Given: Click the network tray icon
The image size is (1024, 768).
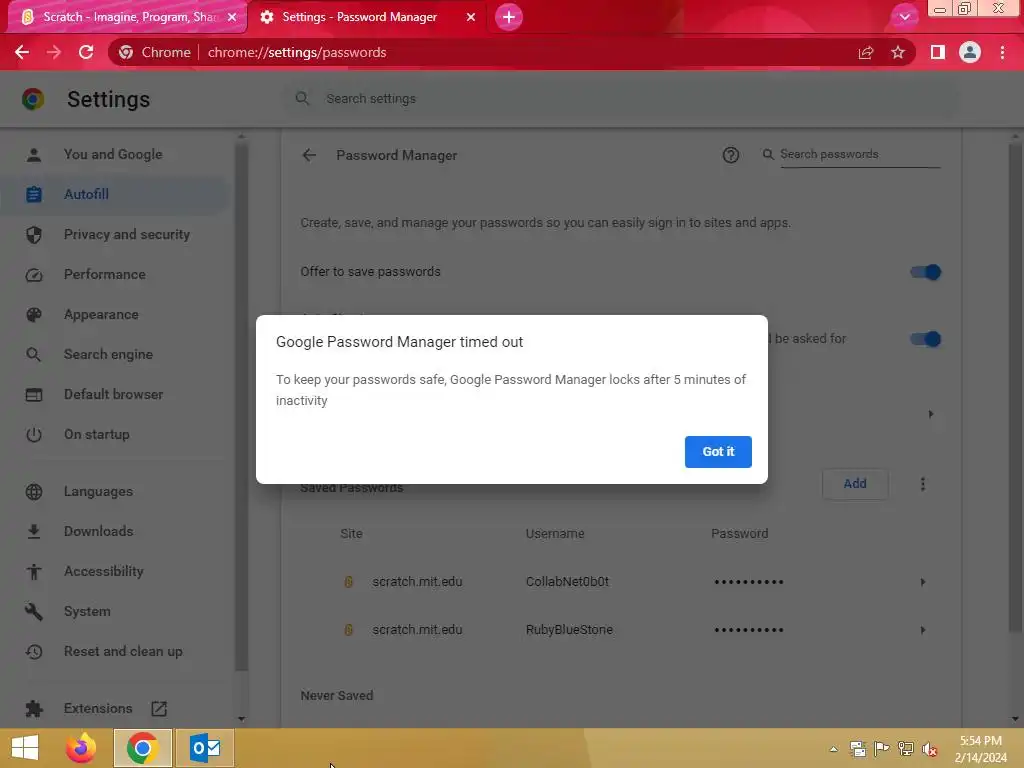Looking at the screenshot, I should point(905,749).
